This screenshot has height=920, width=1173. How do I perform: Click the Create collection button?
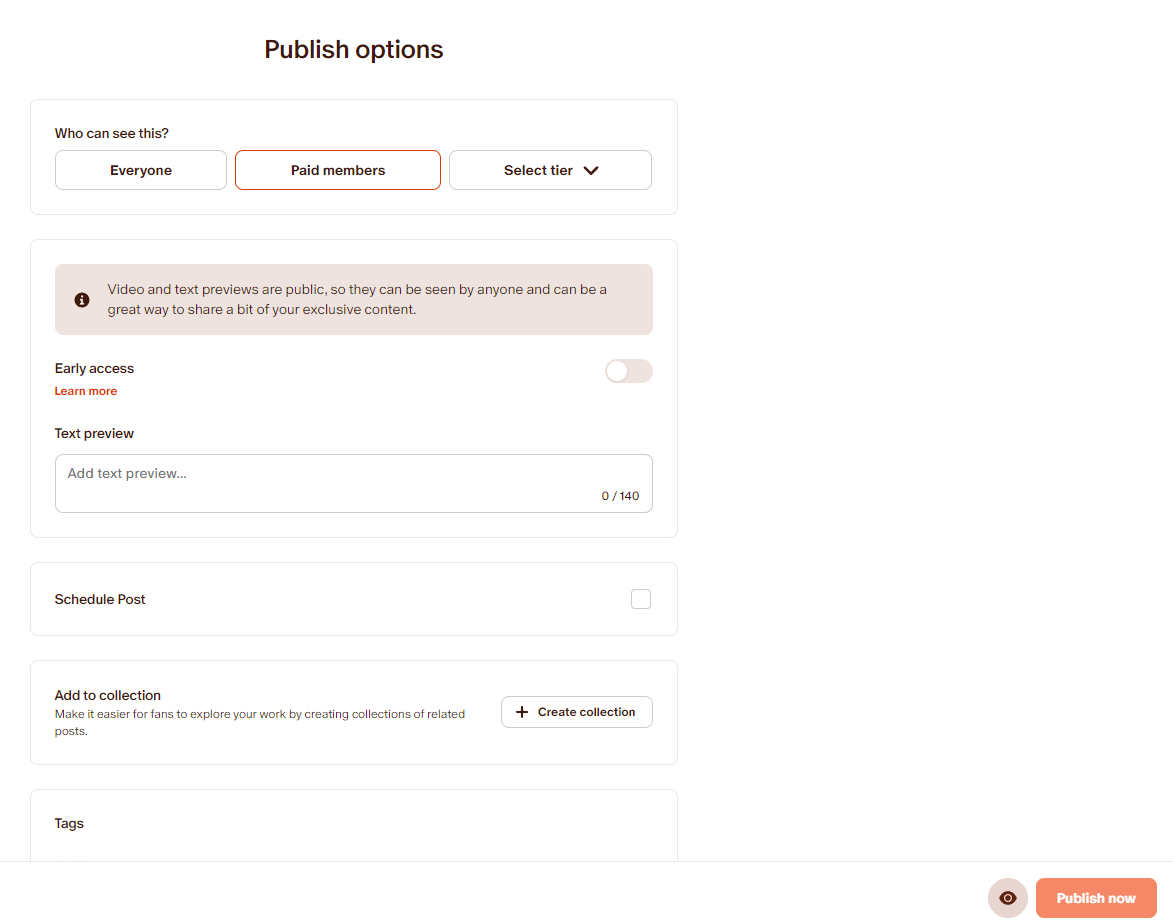coord(577,712)
